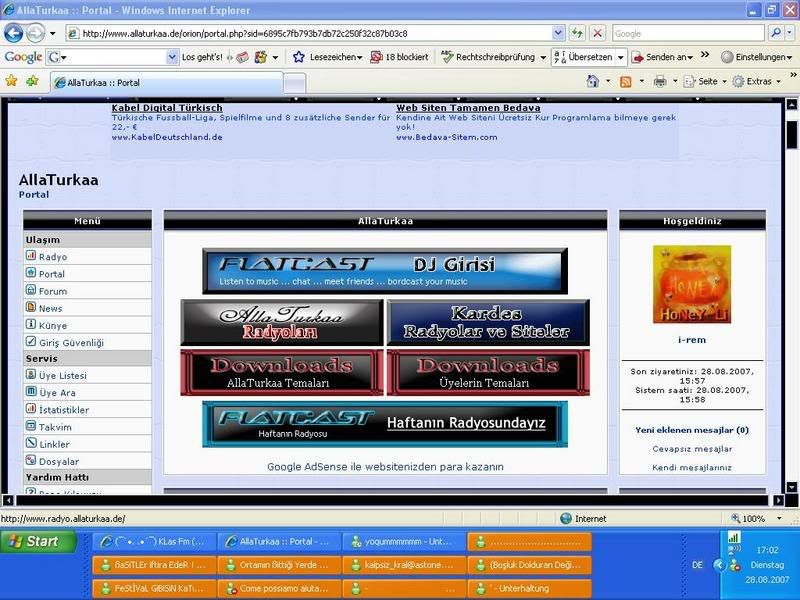Open Portal link in Menü
The width and height of the screenshot is (800, 600).
click(52, 274)
